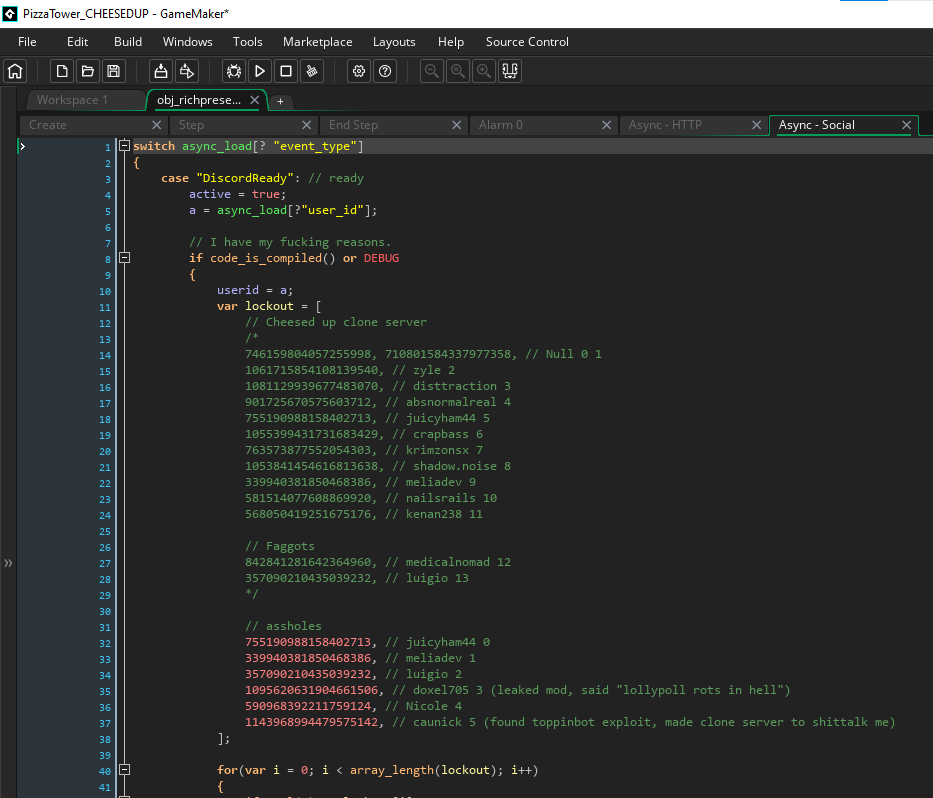This screenshot has width=933, height=798.
Task: Click the "userid" variable on line 10
Action: 238,290
